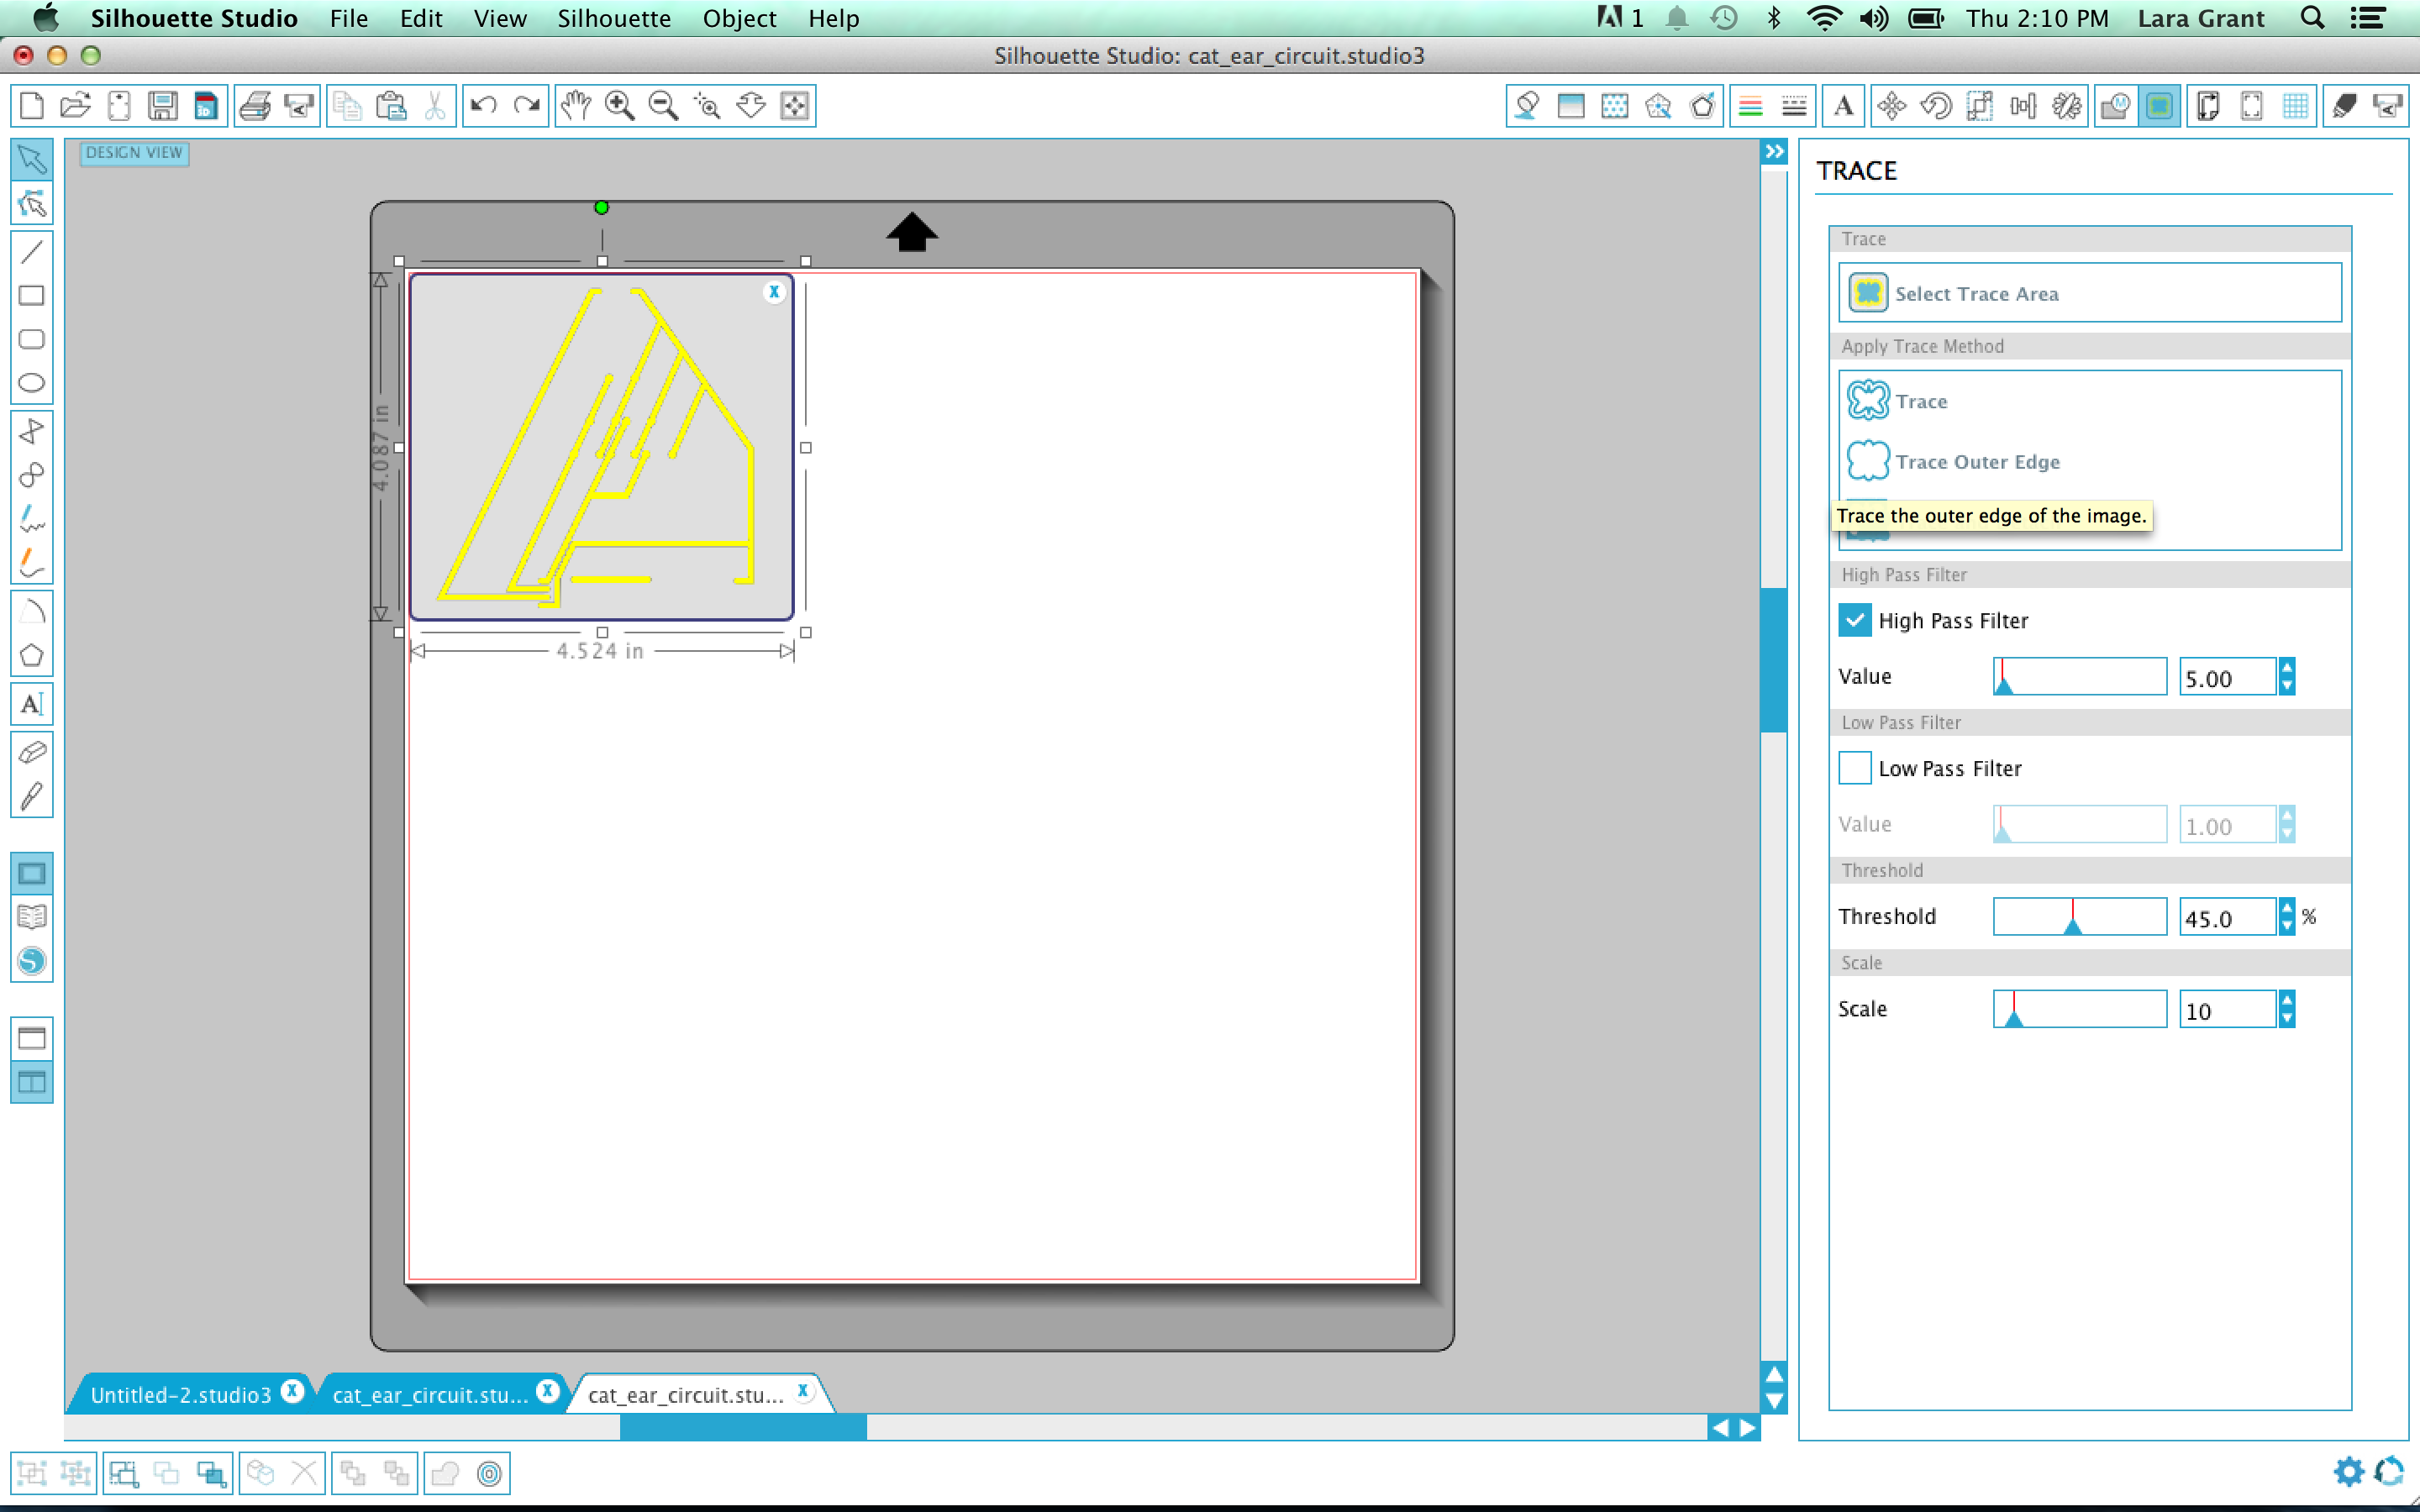The height and width of the screenshot is (1512, 2420).
Task: Click the Scale 10 input field
Action: pyautogui.click(x=2228, y=1010)
